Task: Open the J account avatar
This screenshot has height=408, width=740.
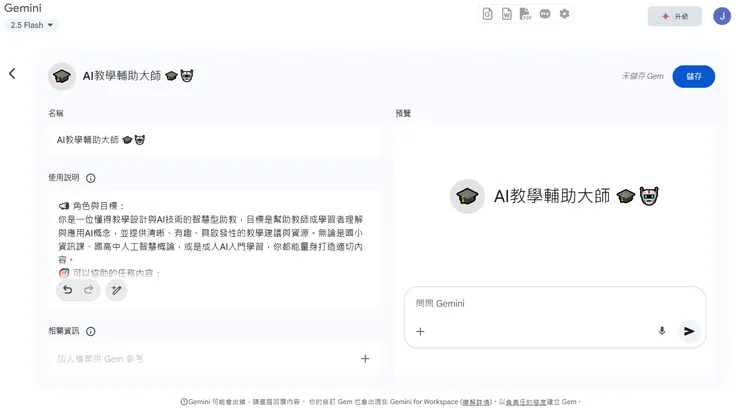Action: [x=722, y=16]
